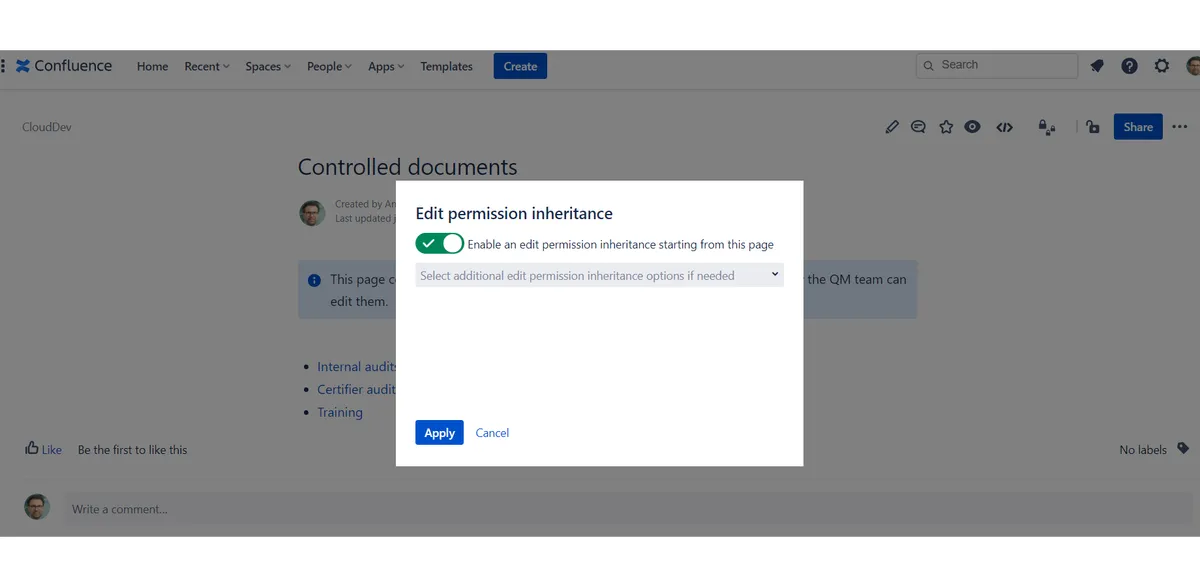The width and height of the screenshot is (1200, 587).
Task: Open the Internal audits link
Action: [x=357, y=366]
